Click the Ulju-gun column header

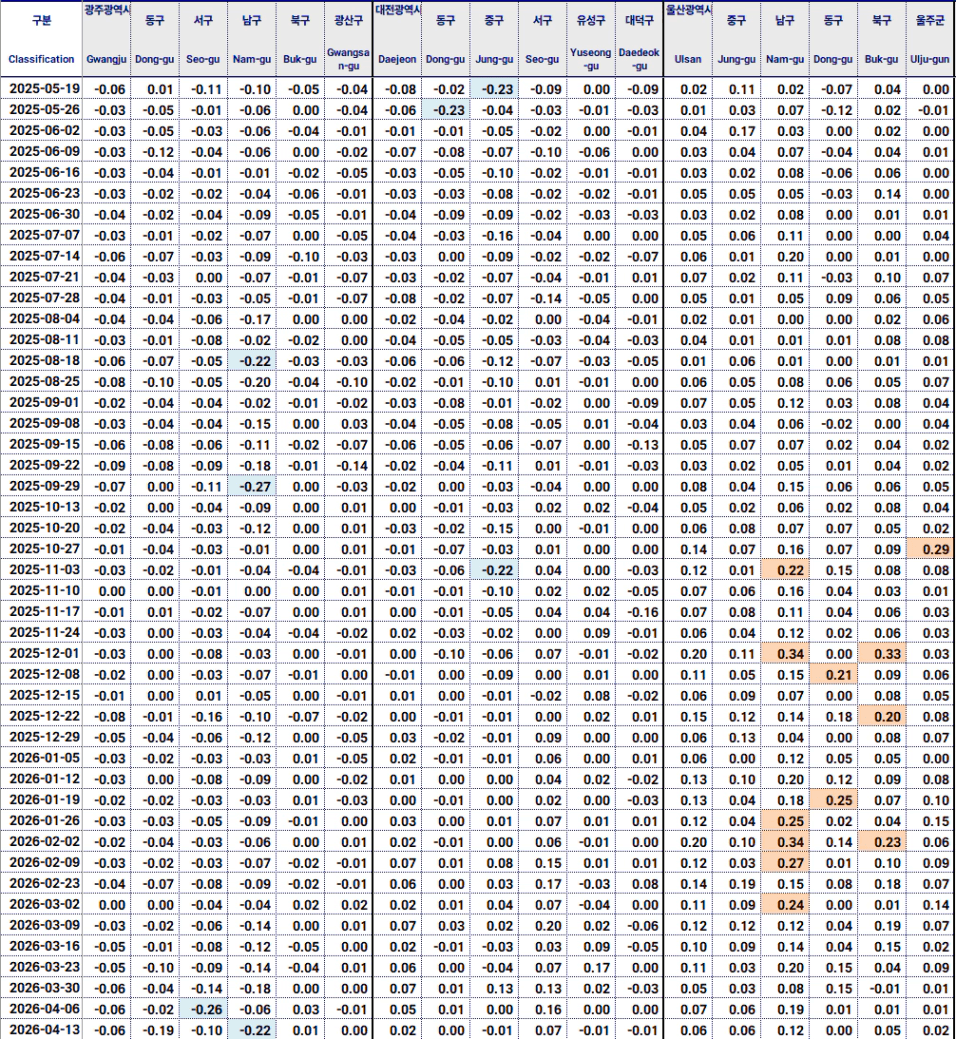pyautogui.click(x=929, y=39)
